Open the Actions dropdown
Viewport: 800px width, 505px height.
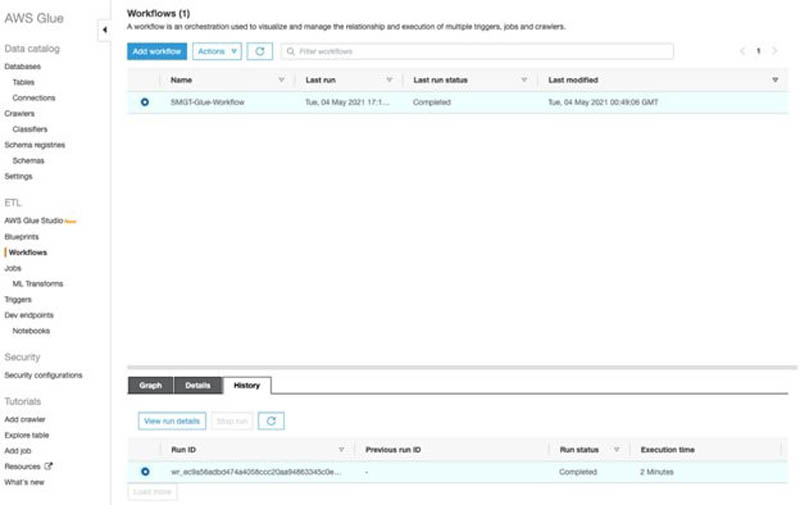click(217, 52)
